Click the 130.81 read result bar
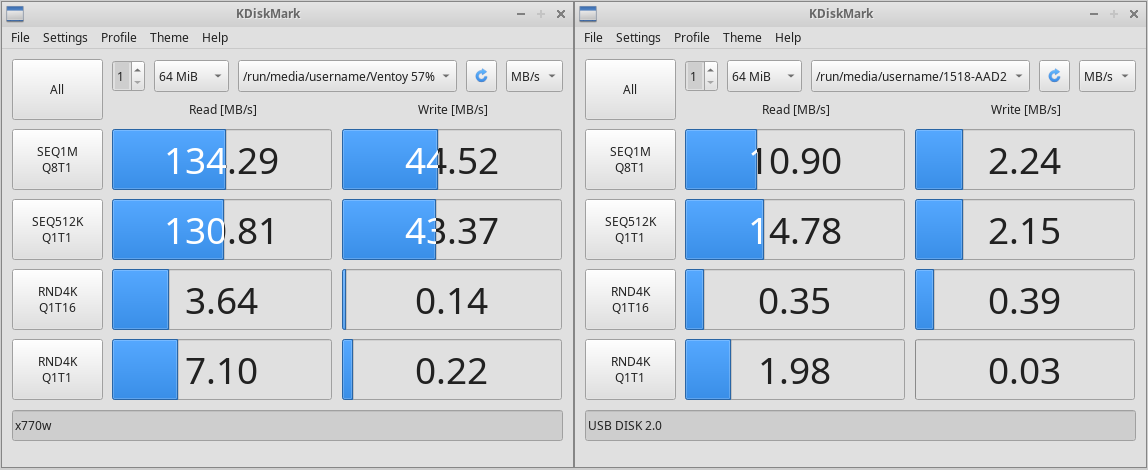 tap(222, 229)
